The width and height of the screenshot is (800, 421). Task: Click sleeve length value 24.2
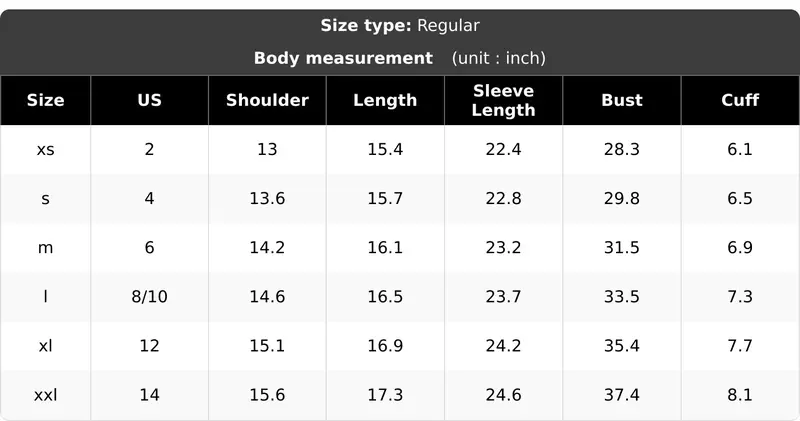pos(504,346)
